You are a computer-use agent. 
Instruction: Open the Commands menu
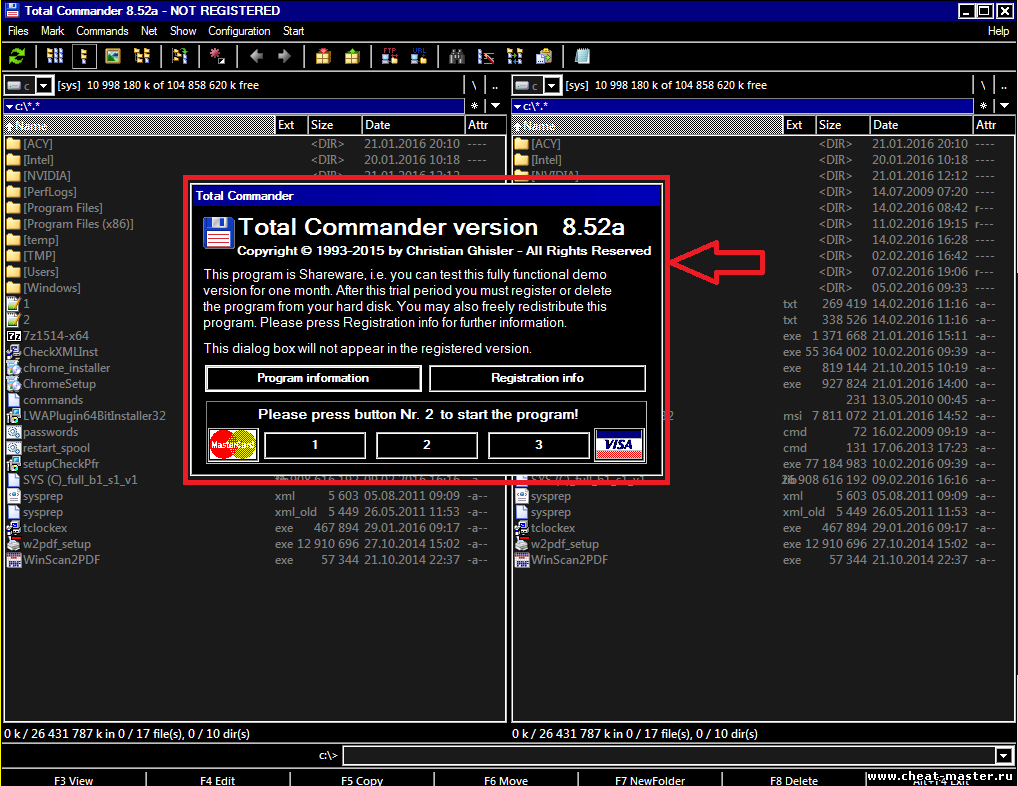[x=102, y=31]
